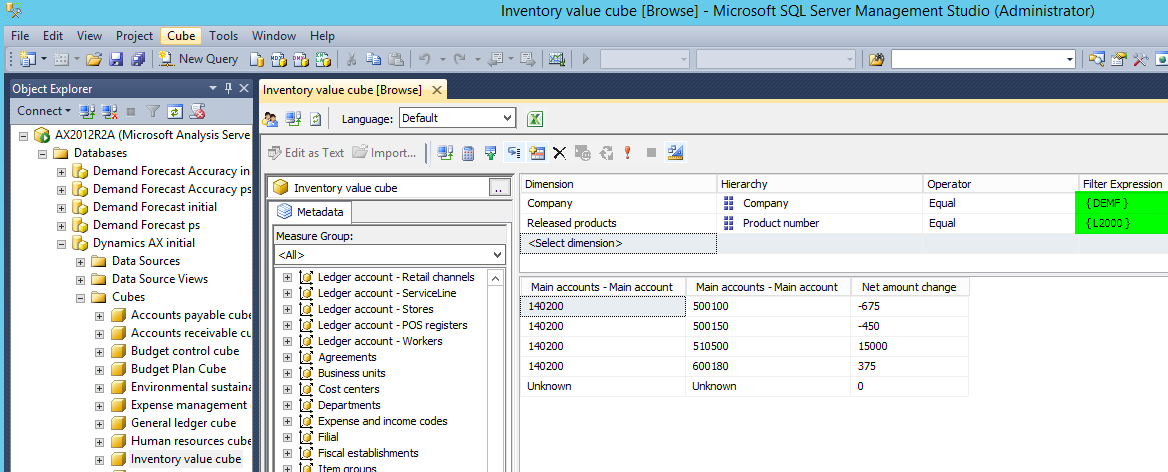Image resolution: width=1168 pixels, height=472 pixels.
Task: Open the Language dropdown
Action: click(506, 118)
